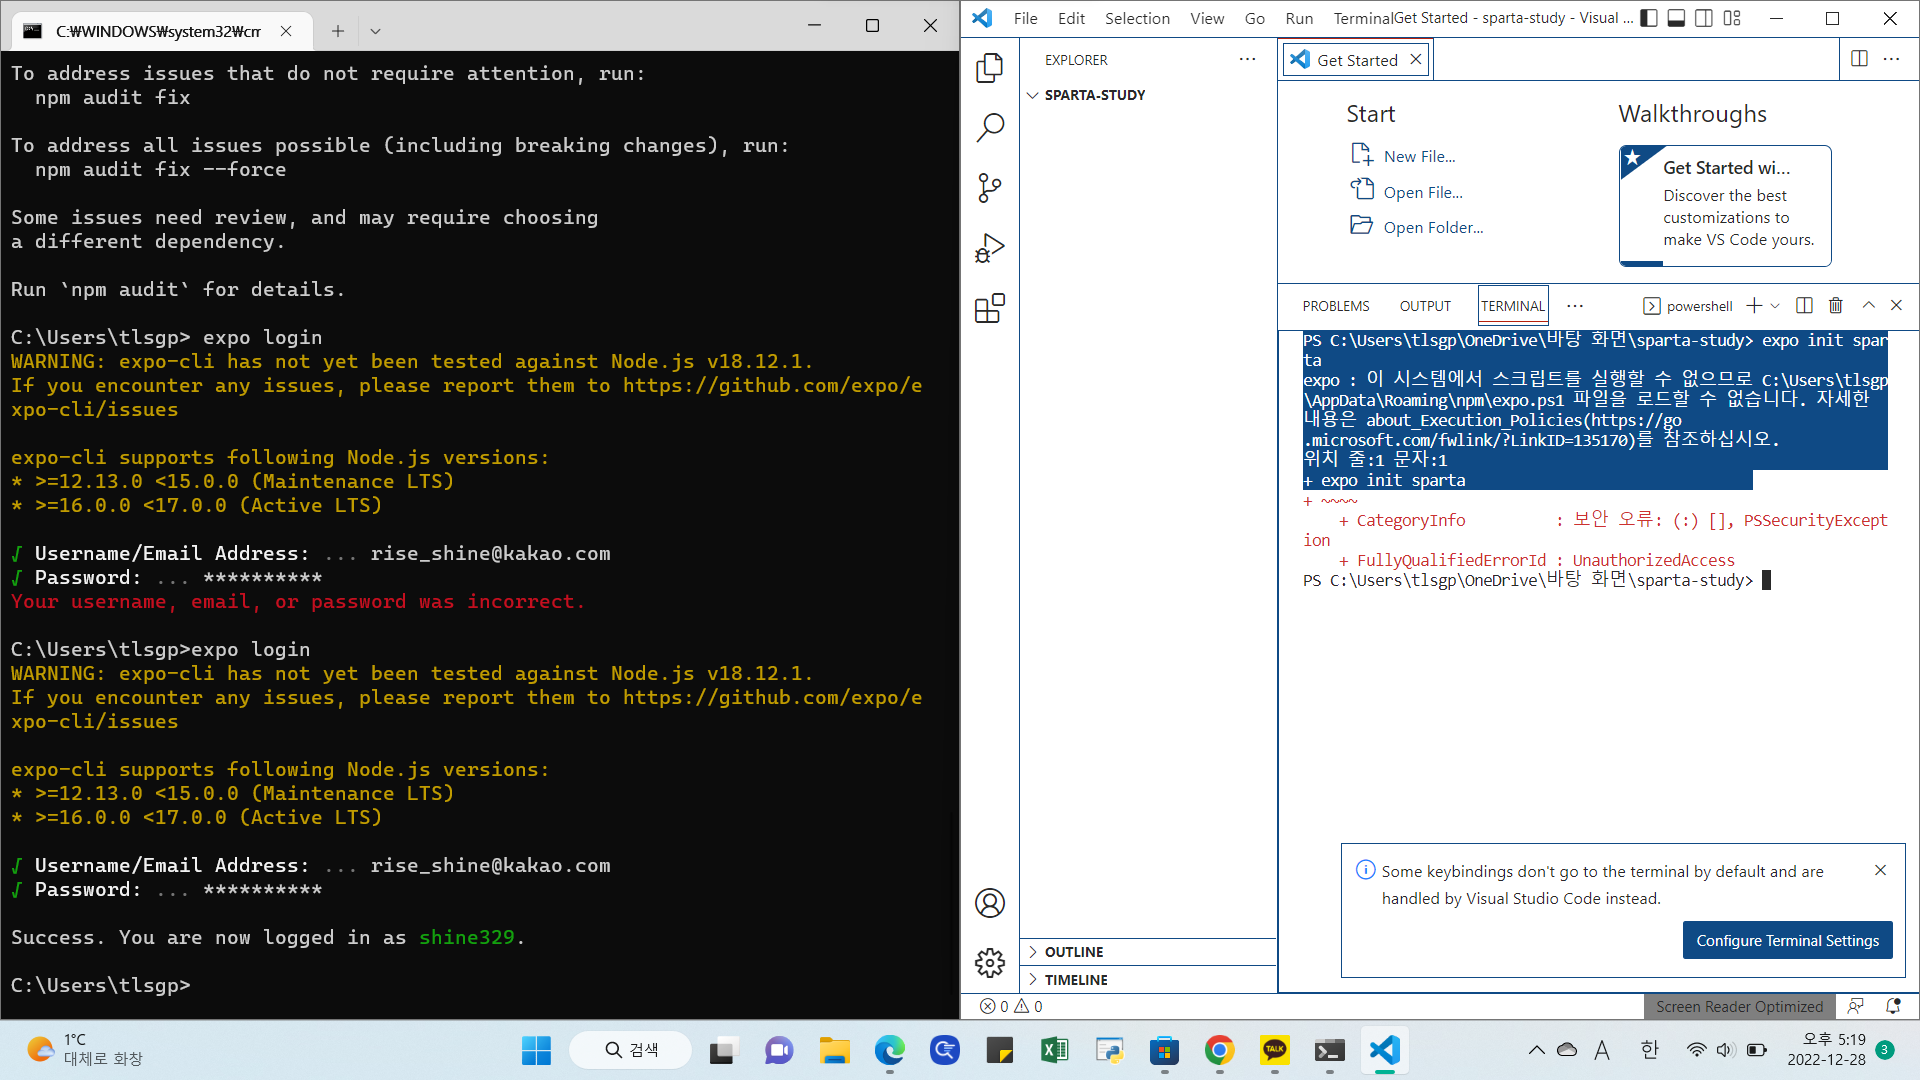Open the Search view in VS Code
Viewport: 1920px width, 1080px height.
pos(990,127)
